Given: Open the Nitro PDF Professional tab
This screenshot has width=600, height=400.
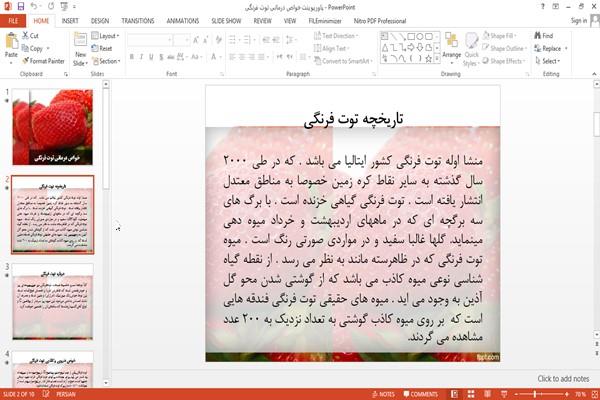Looking at the screenshot, I should pos(380,21).
